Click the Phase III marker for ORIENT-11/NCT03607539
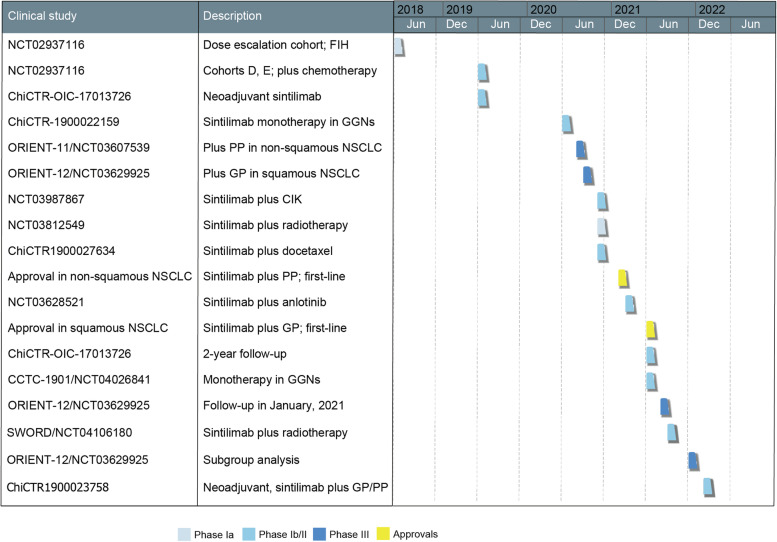Image resolution: width=777 pixels, height=542 pixels. [x=581, y=150]
